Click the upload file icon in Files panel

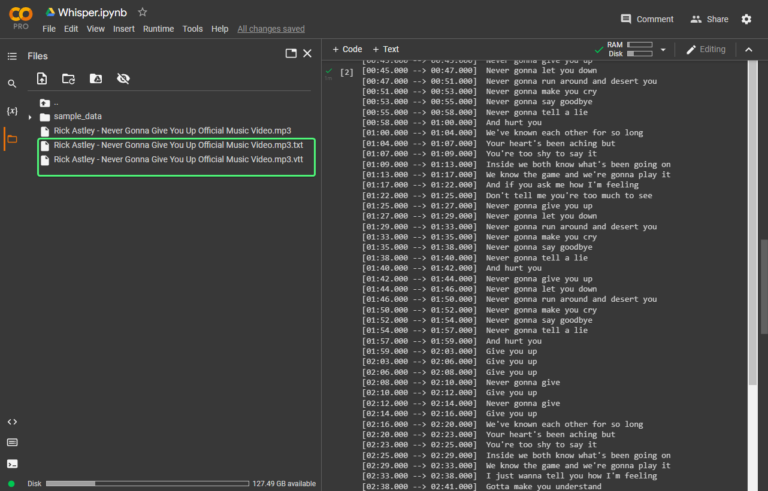click(x=42, y=78)
